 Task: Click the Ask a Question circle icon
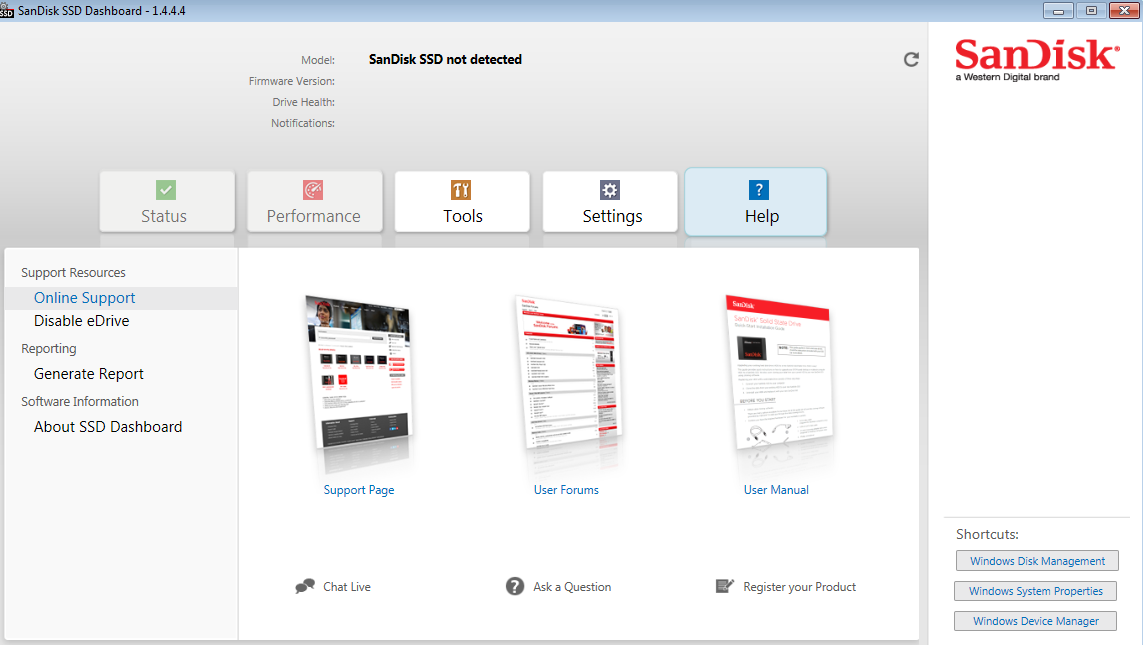pyautogui.click(x=515, y=587)
